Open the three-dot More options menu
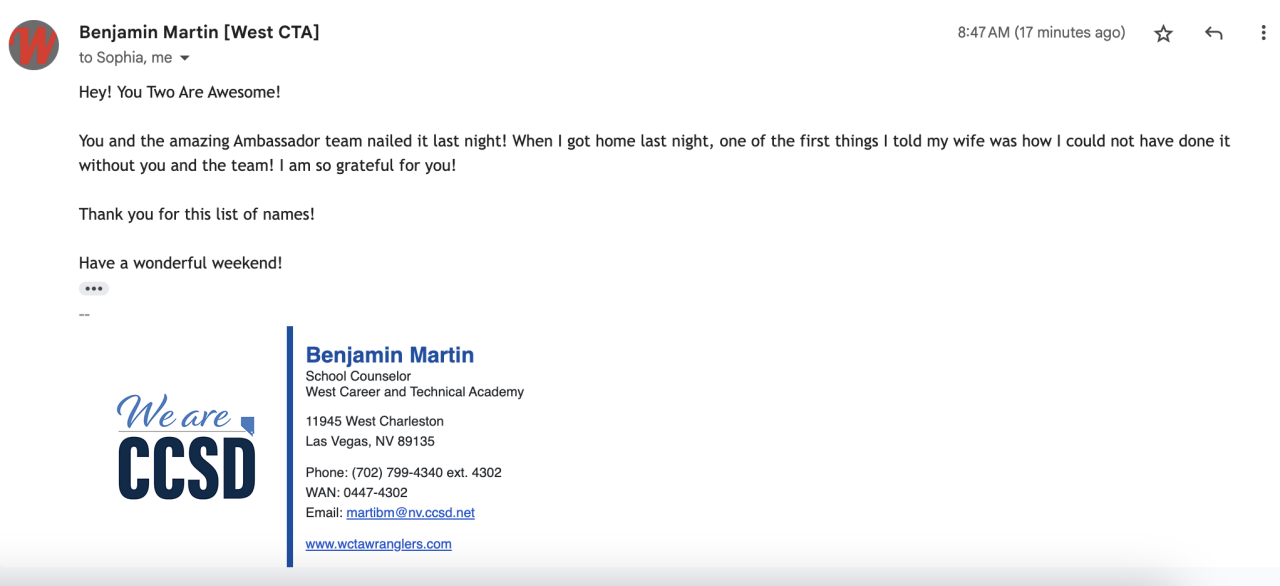 pos(1263,34)
